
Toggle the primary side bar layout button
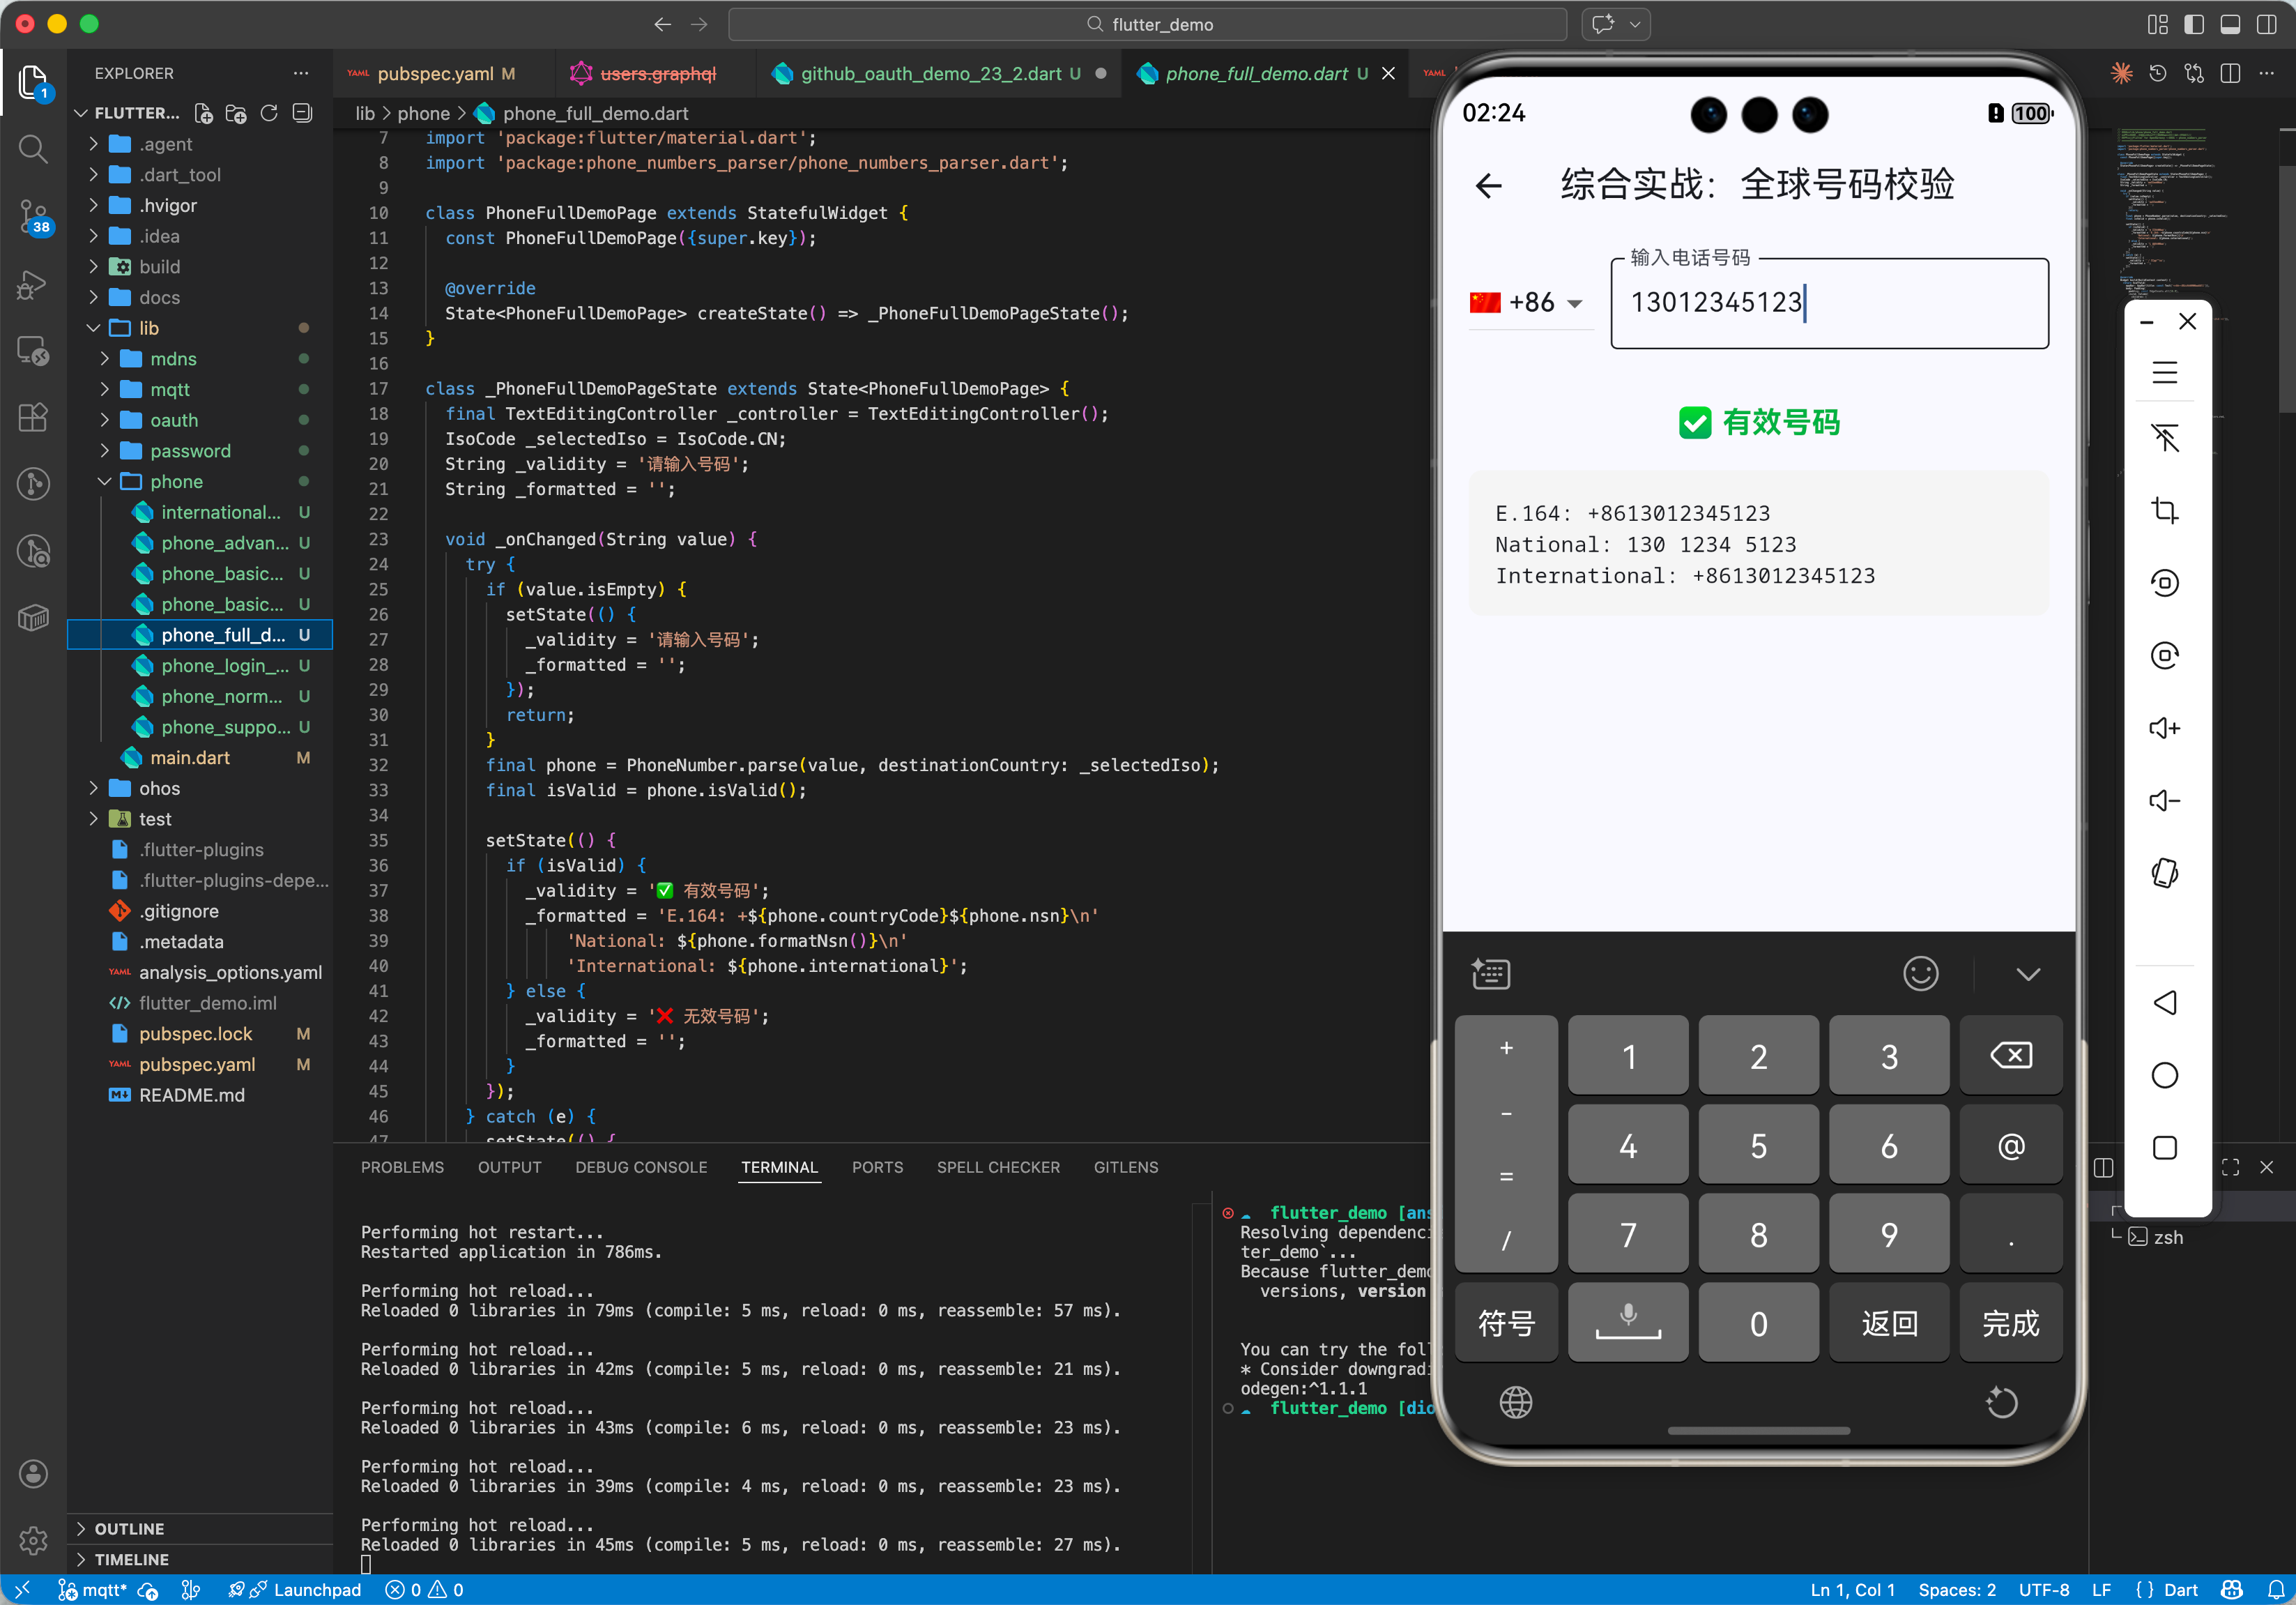(2193, 24)
